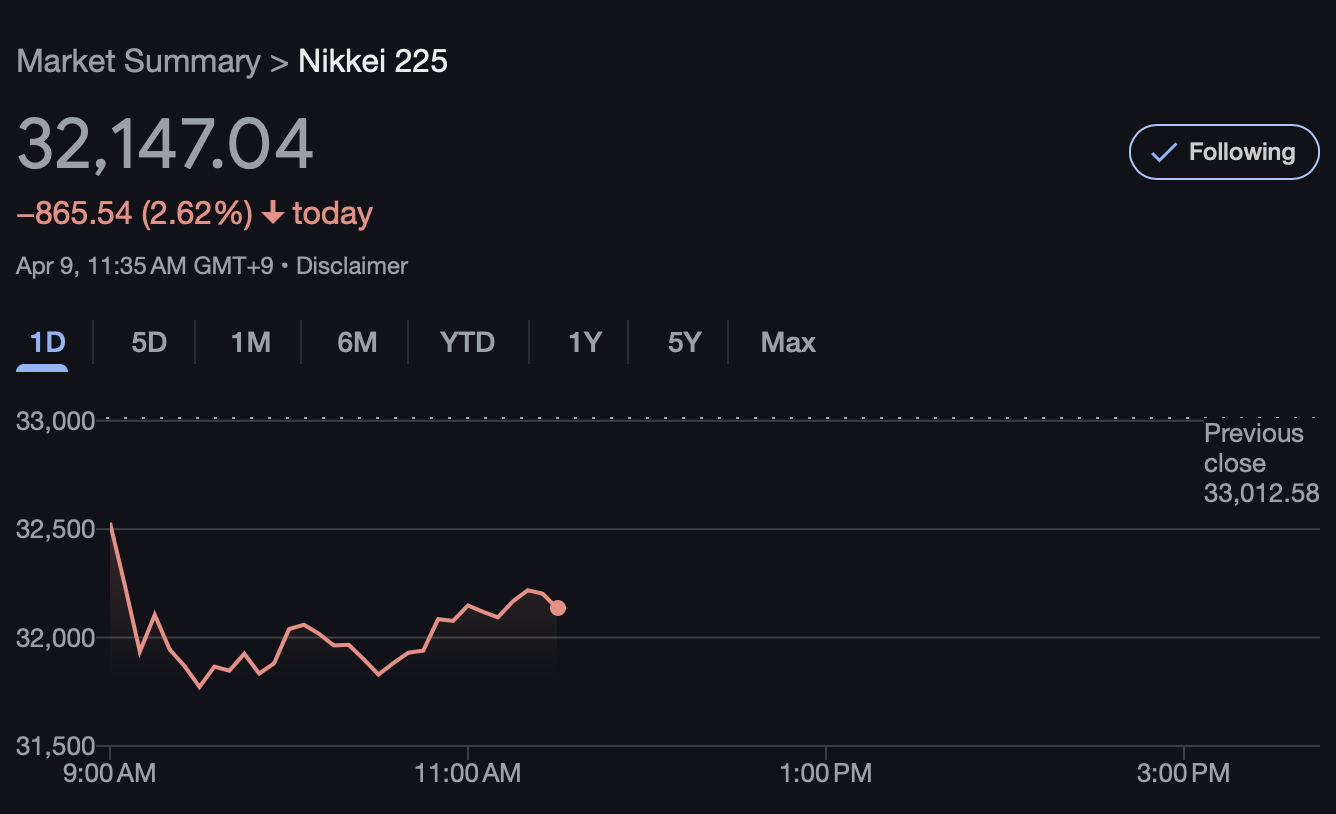
Task: Click the 32,147.04 index value
Action: 165,145
